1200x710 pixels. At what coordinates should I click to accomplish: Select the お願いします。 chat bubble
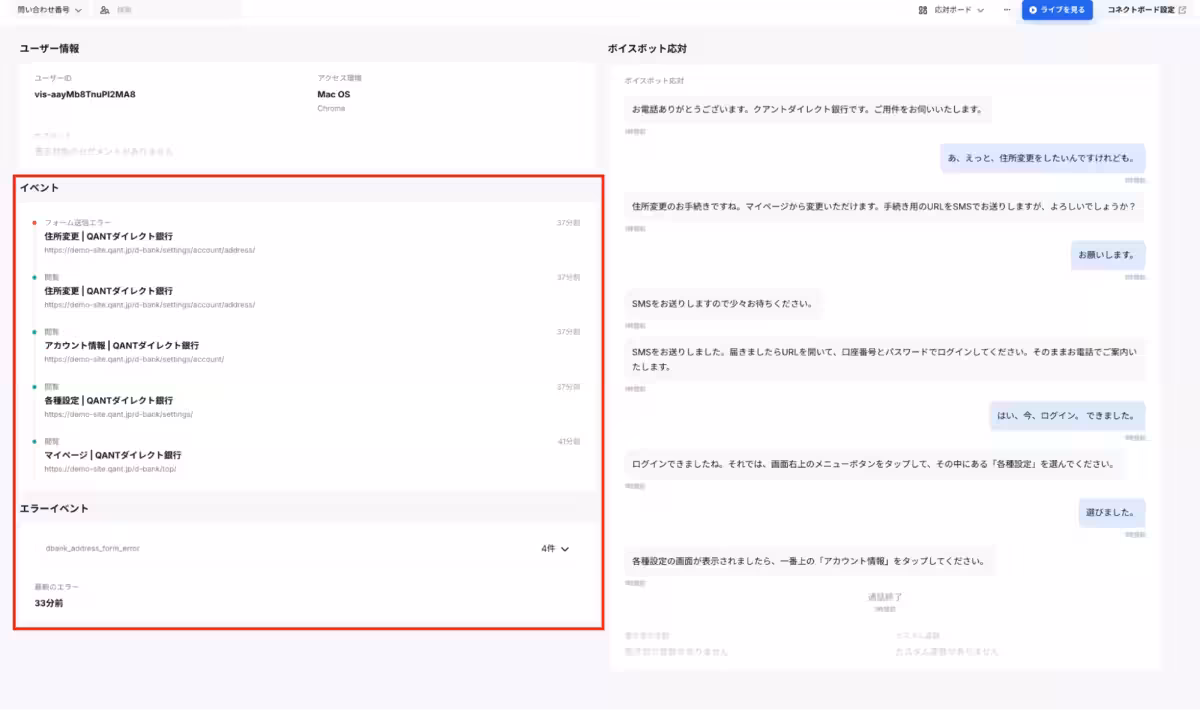1108,256
